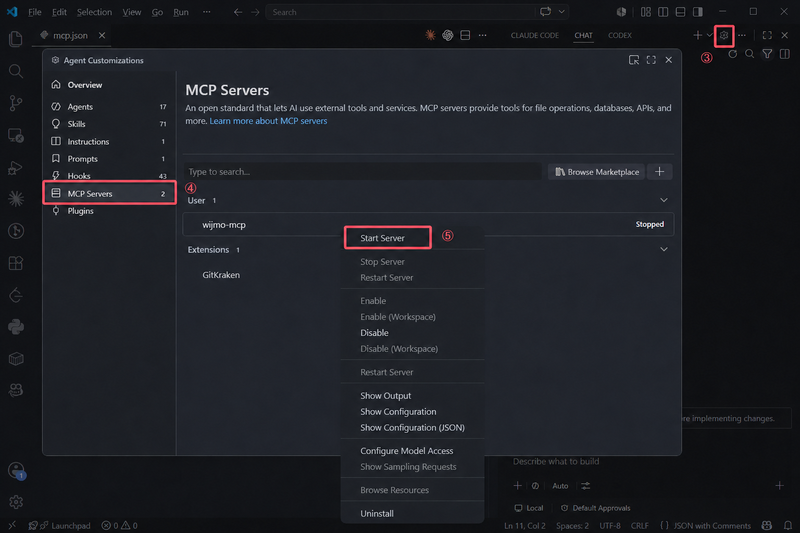The height and width of the screenshot is (533, 800).
Task: Click the filter icon in chat panel
Action: coord(767,54)
